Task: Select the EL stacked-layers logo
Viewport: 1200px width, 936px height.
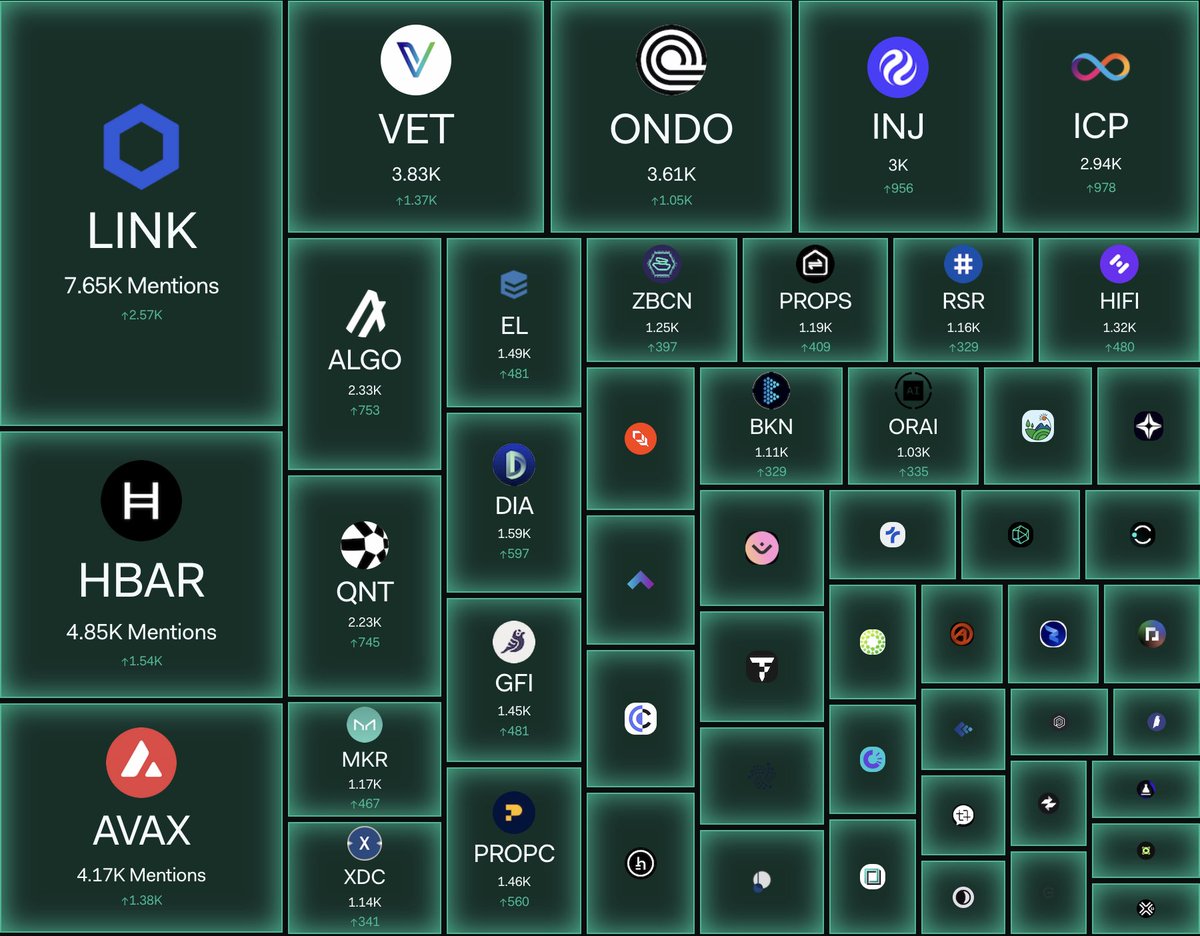Action: click(514, 286)
